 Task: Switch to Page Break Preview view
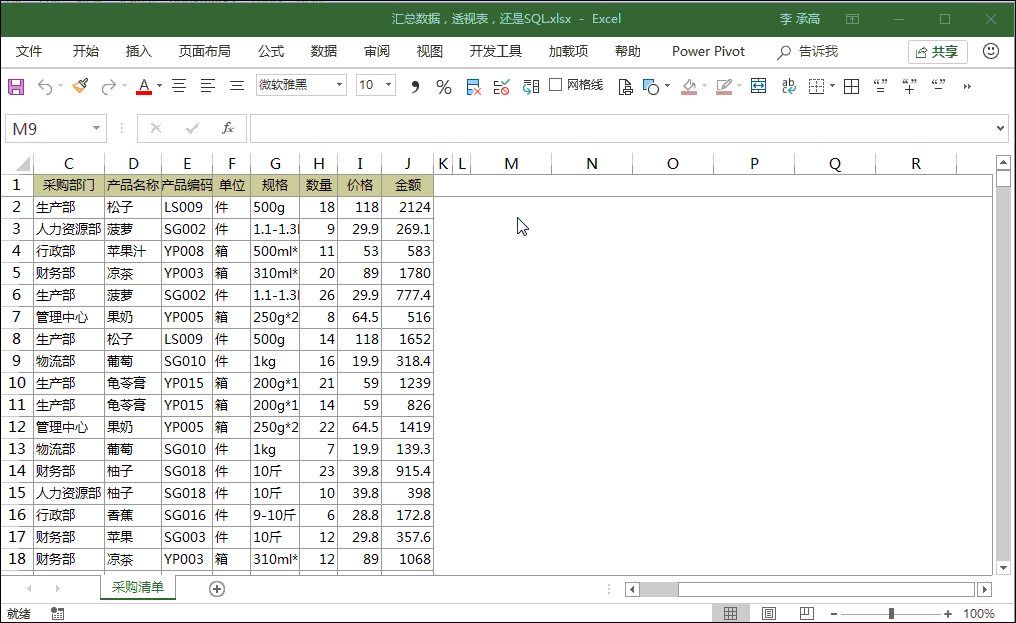(x=807, y=613)
